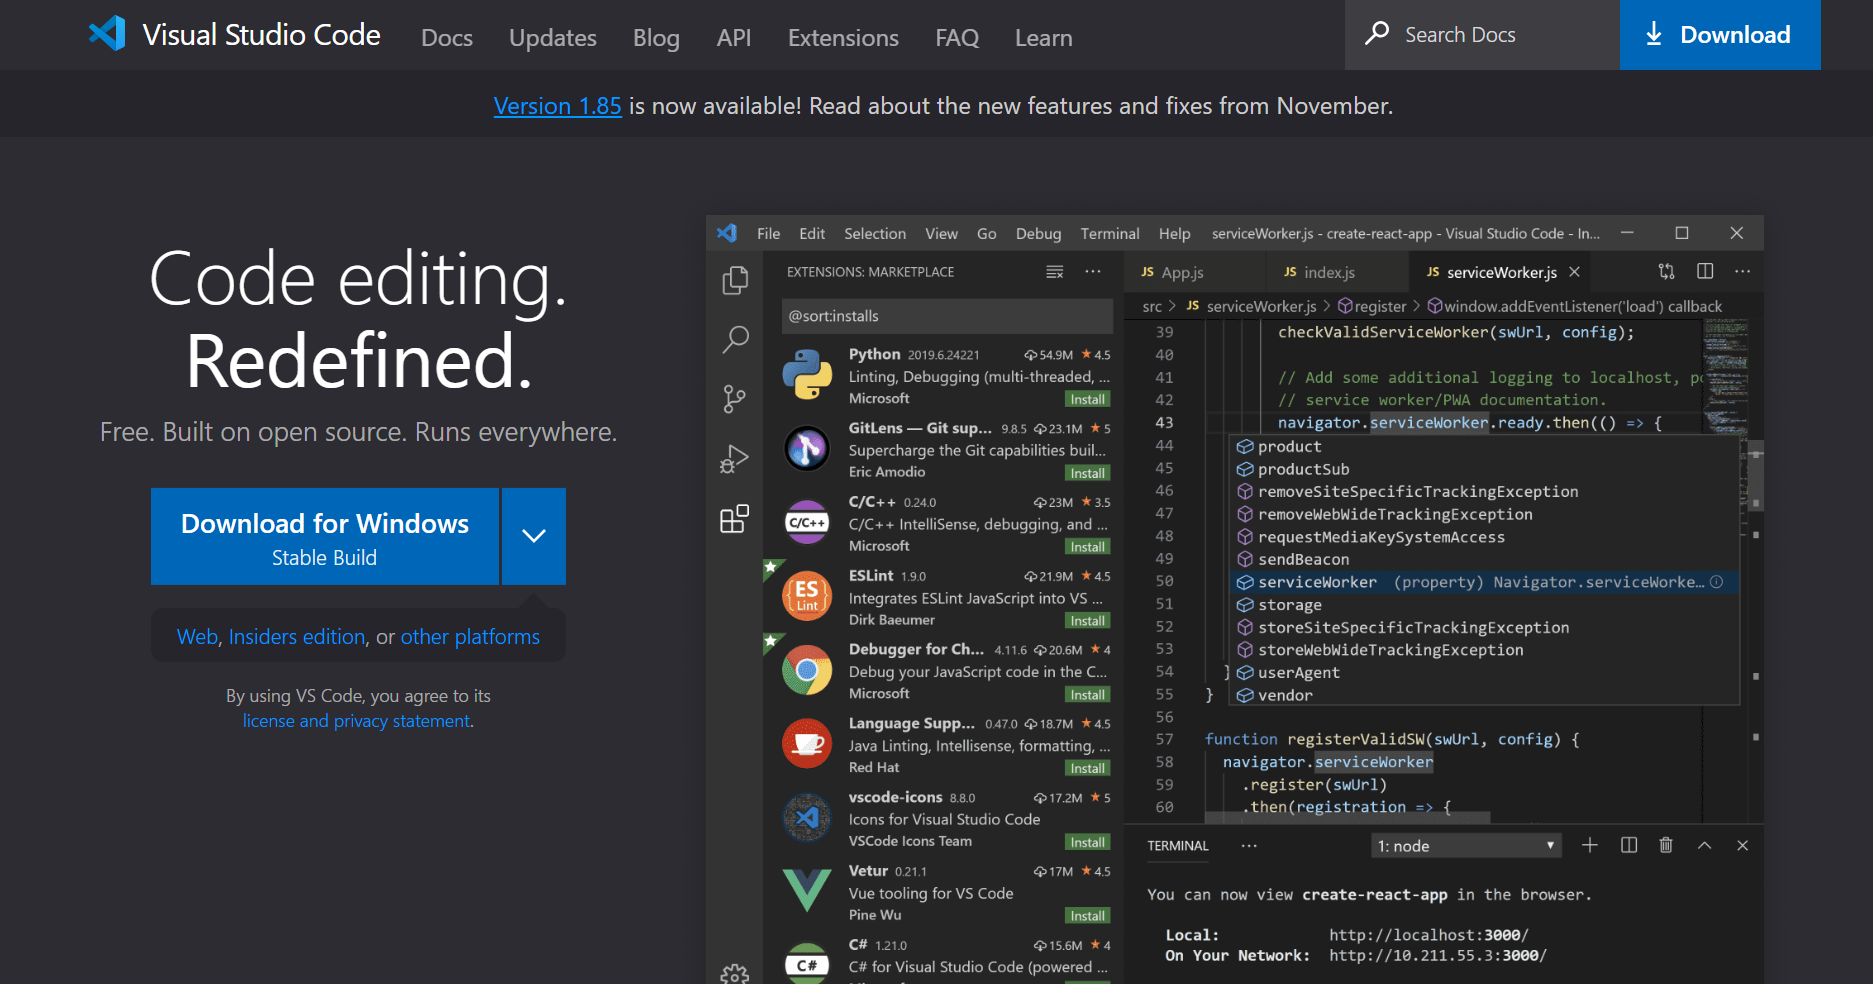Viewport: 1873px width, 984px height.
Task: Open the Terminal menu
Action: point(1109,233)
